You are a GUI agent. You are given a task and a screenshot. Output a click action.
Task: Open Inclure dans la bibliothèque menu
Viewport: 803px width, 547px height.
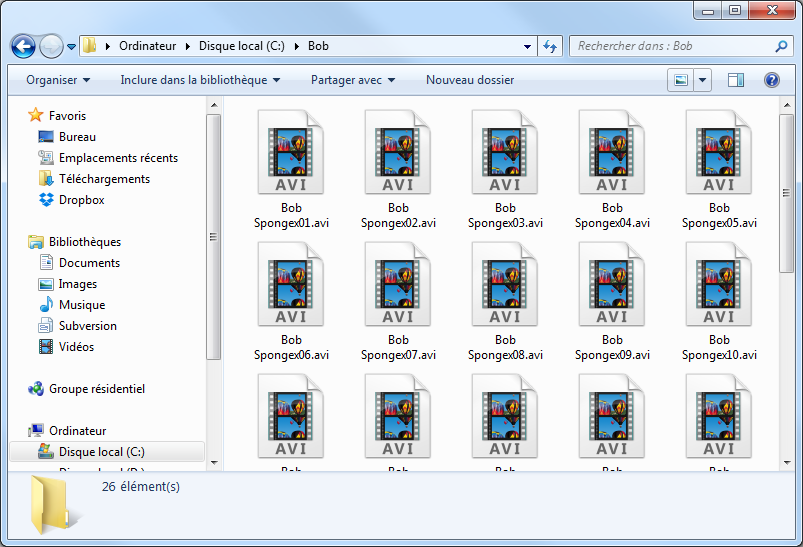click(x=200, y=80)
